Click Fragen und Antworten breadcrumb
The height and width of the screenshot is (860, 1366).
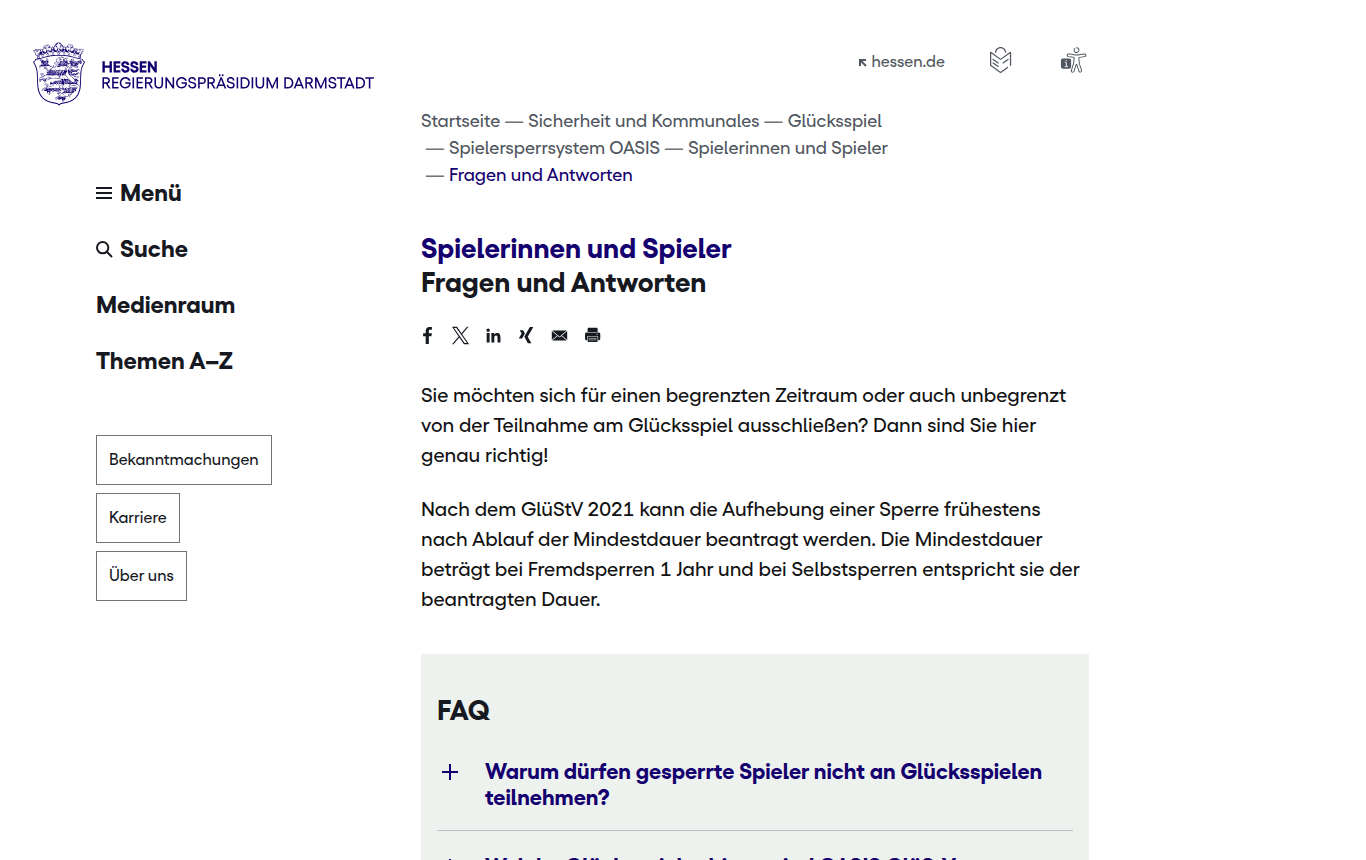541,175
